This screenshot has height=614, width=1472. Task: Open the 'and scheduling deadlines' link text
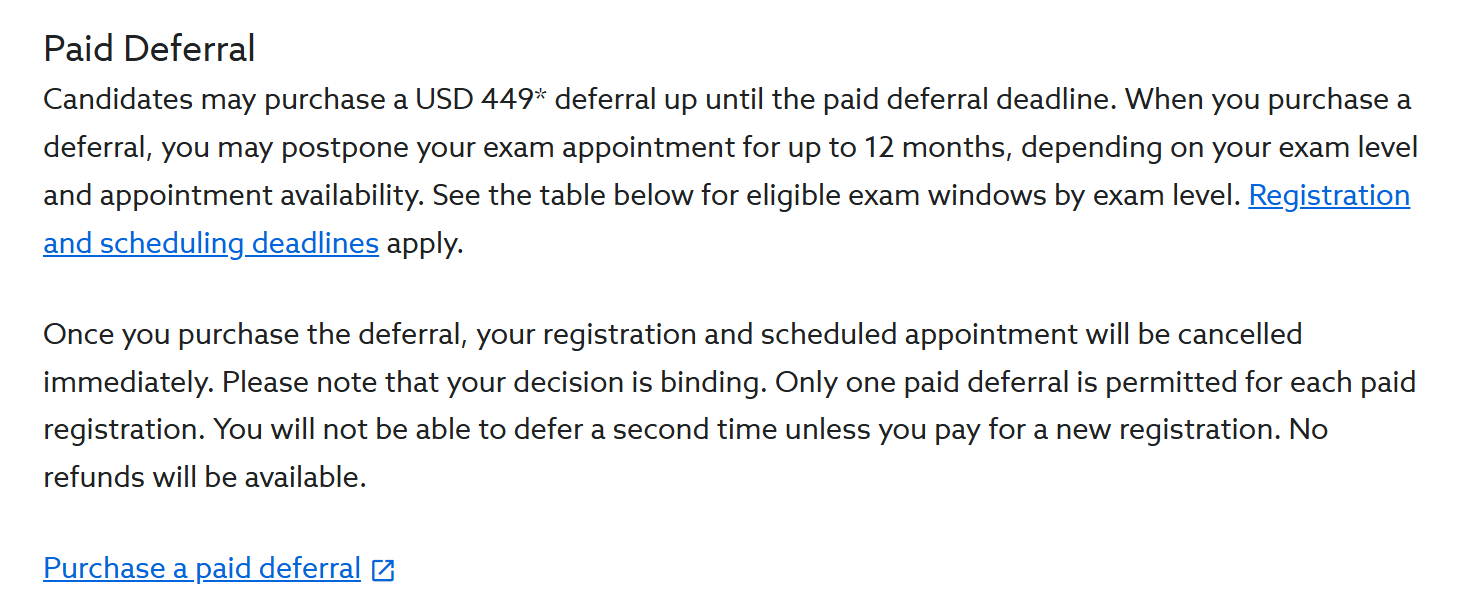click(211, 243)
